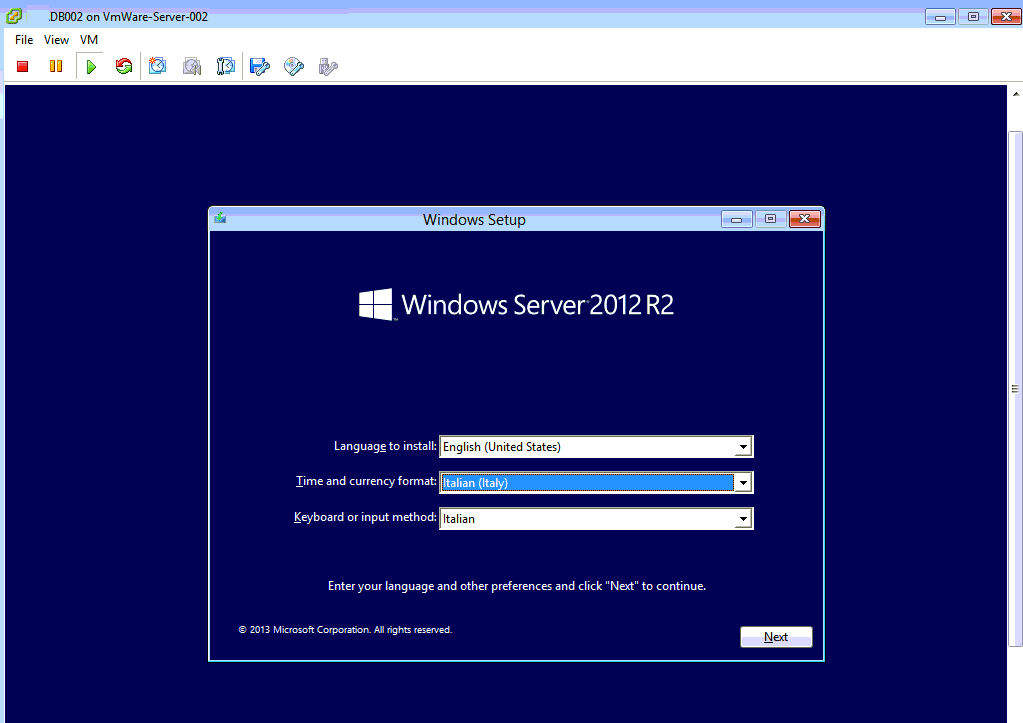Image resolution: width=1023 pixels, height=723 pixels.
Task: Click the orange Suspend pause icon
Action: pyautogui.click(x=56, y=66)
